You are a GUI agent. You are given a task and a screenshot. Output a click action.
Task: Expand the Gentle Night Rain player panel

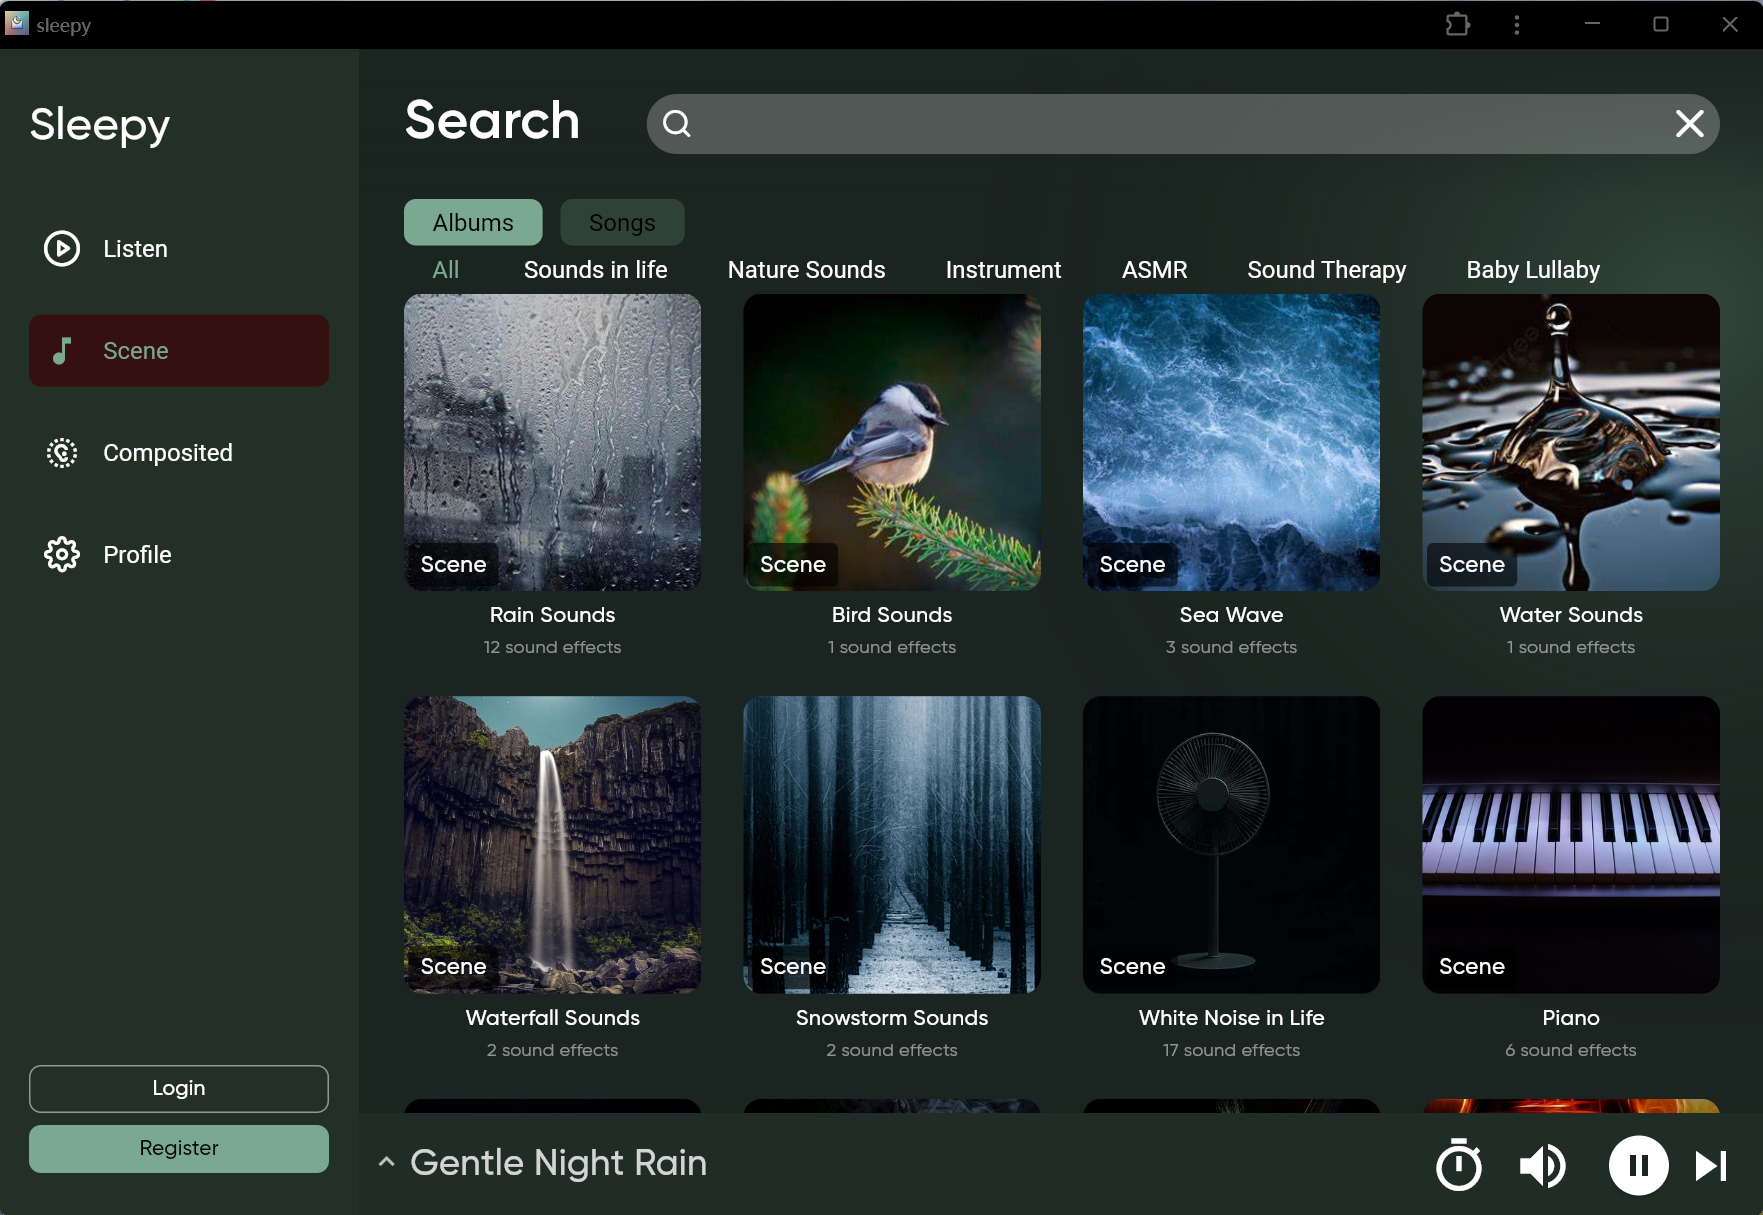(x=558, y=1162)
